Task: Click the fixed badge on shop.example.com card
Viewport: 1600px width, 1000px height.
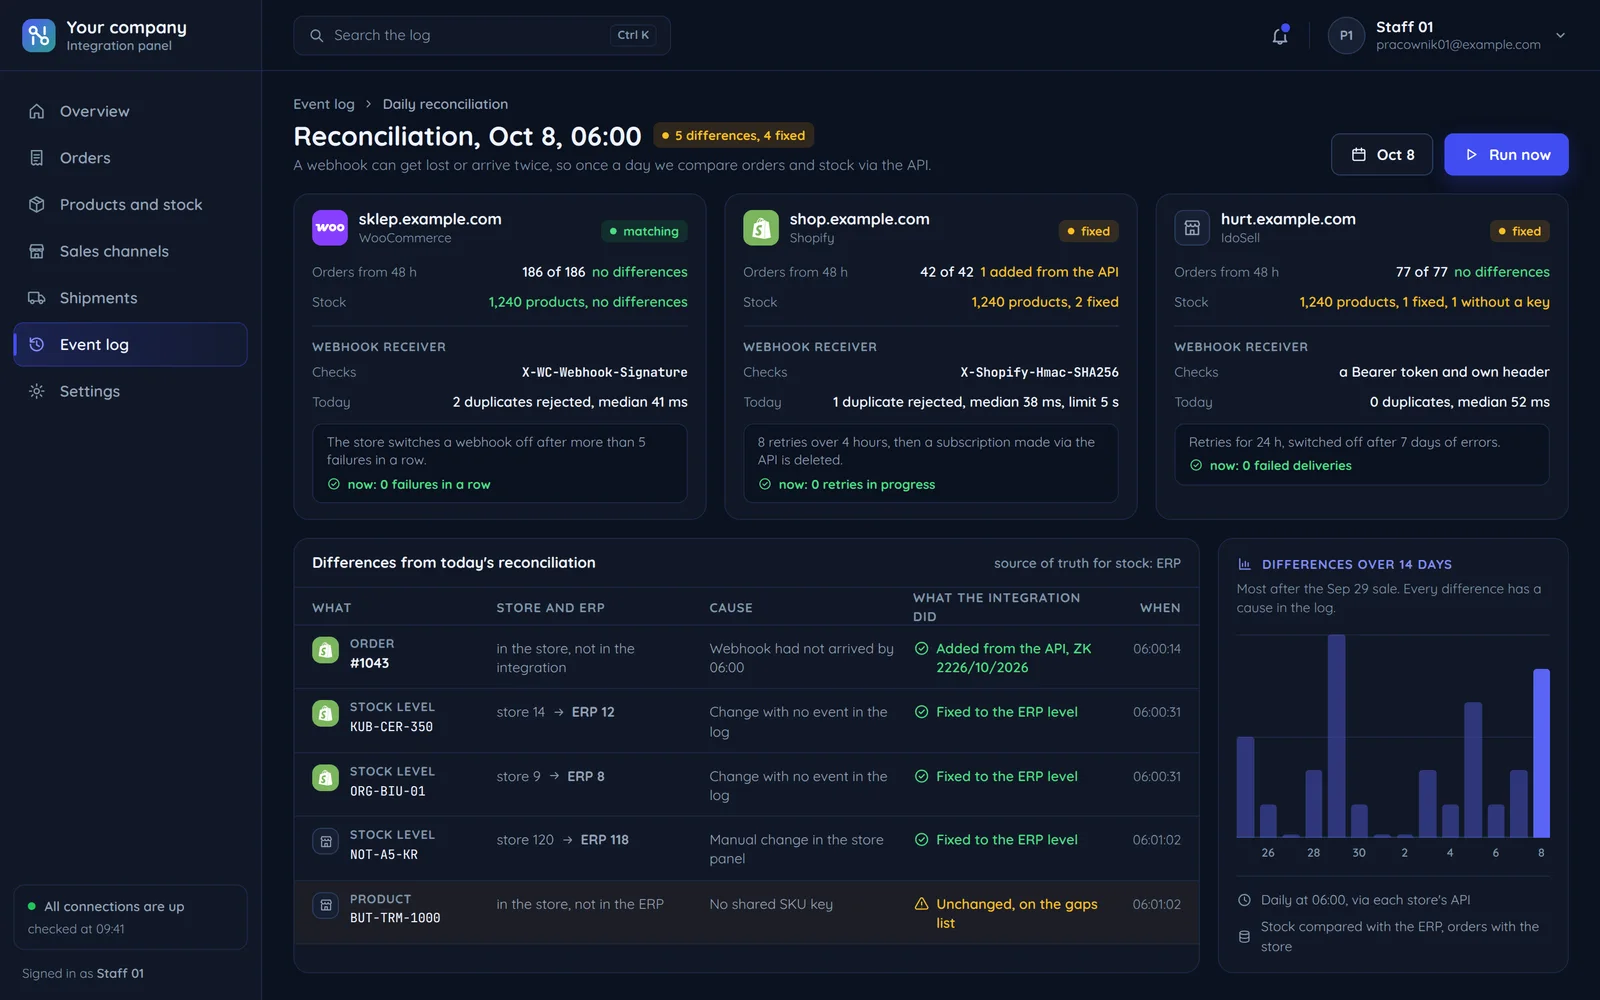Action: pos(1088,231)
